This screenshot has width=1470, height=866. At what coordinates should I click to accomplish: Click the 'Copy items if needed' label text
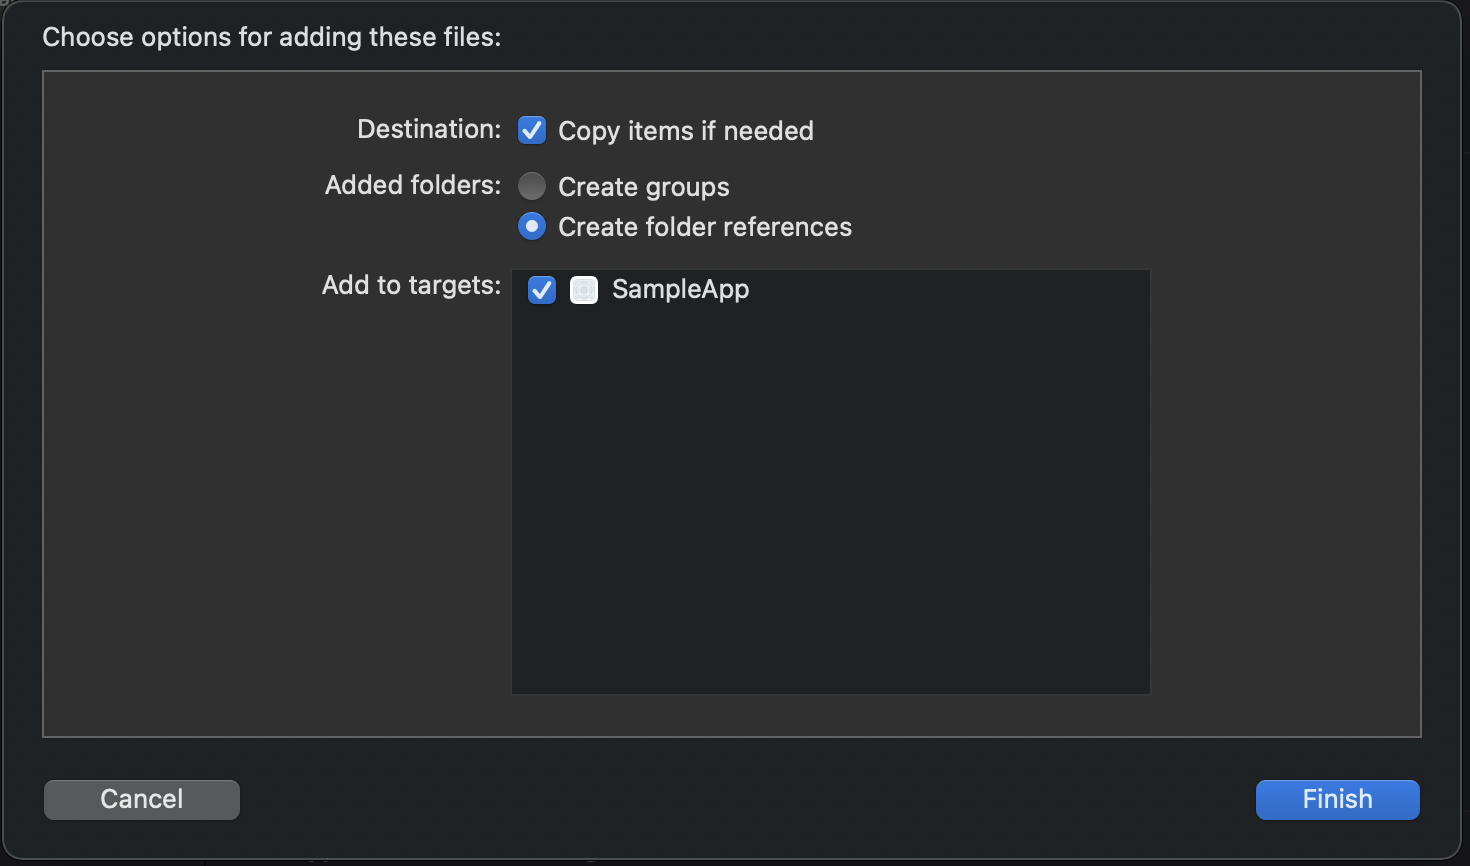(x=685, y=131)
